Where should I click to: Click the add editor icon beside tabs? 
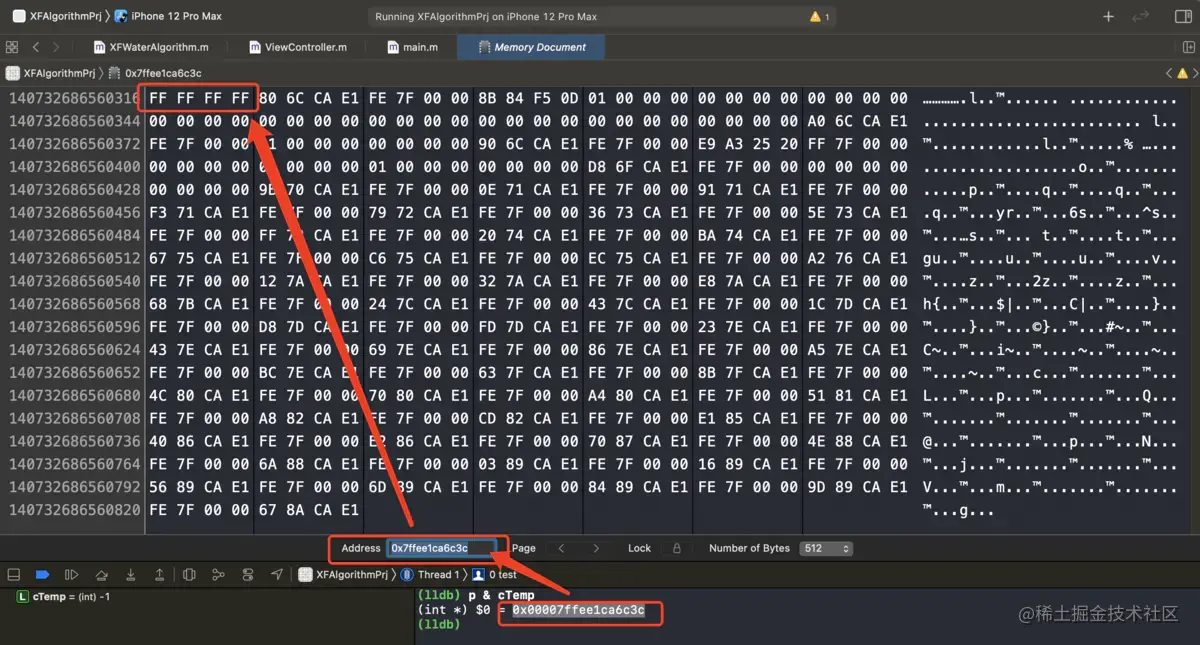pyautogui.click(x=1187, y=47)
